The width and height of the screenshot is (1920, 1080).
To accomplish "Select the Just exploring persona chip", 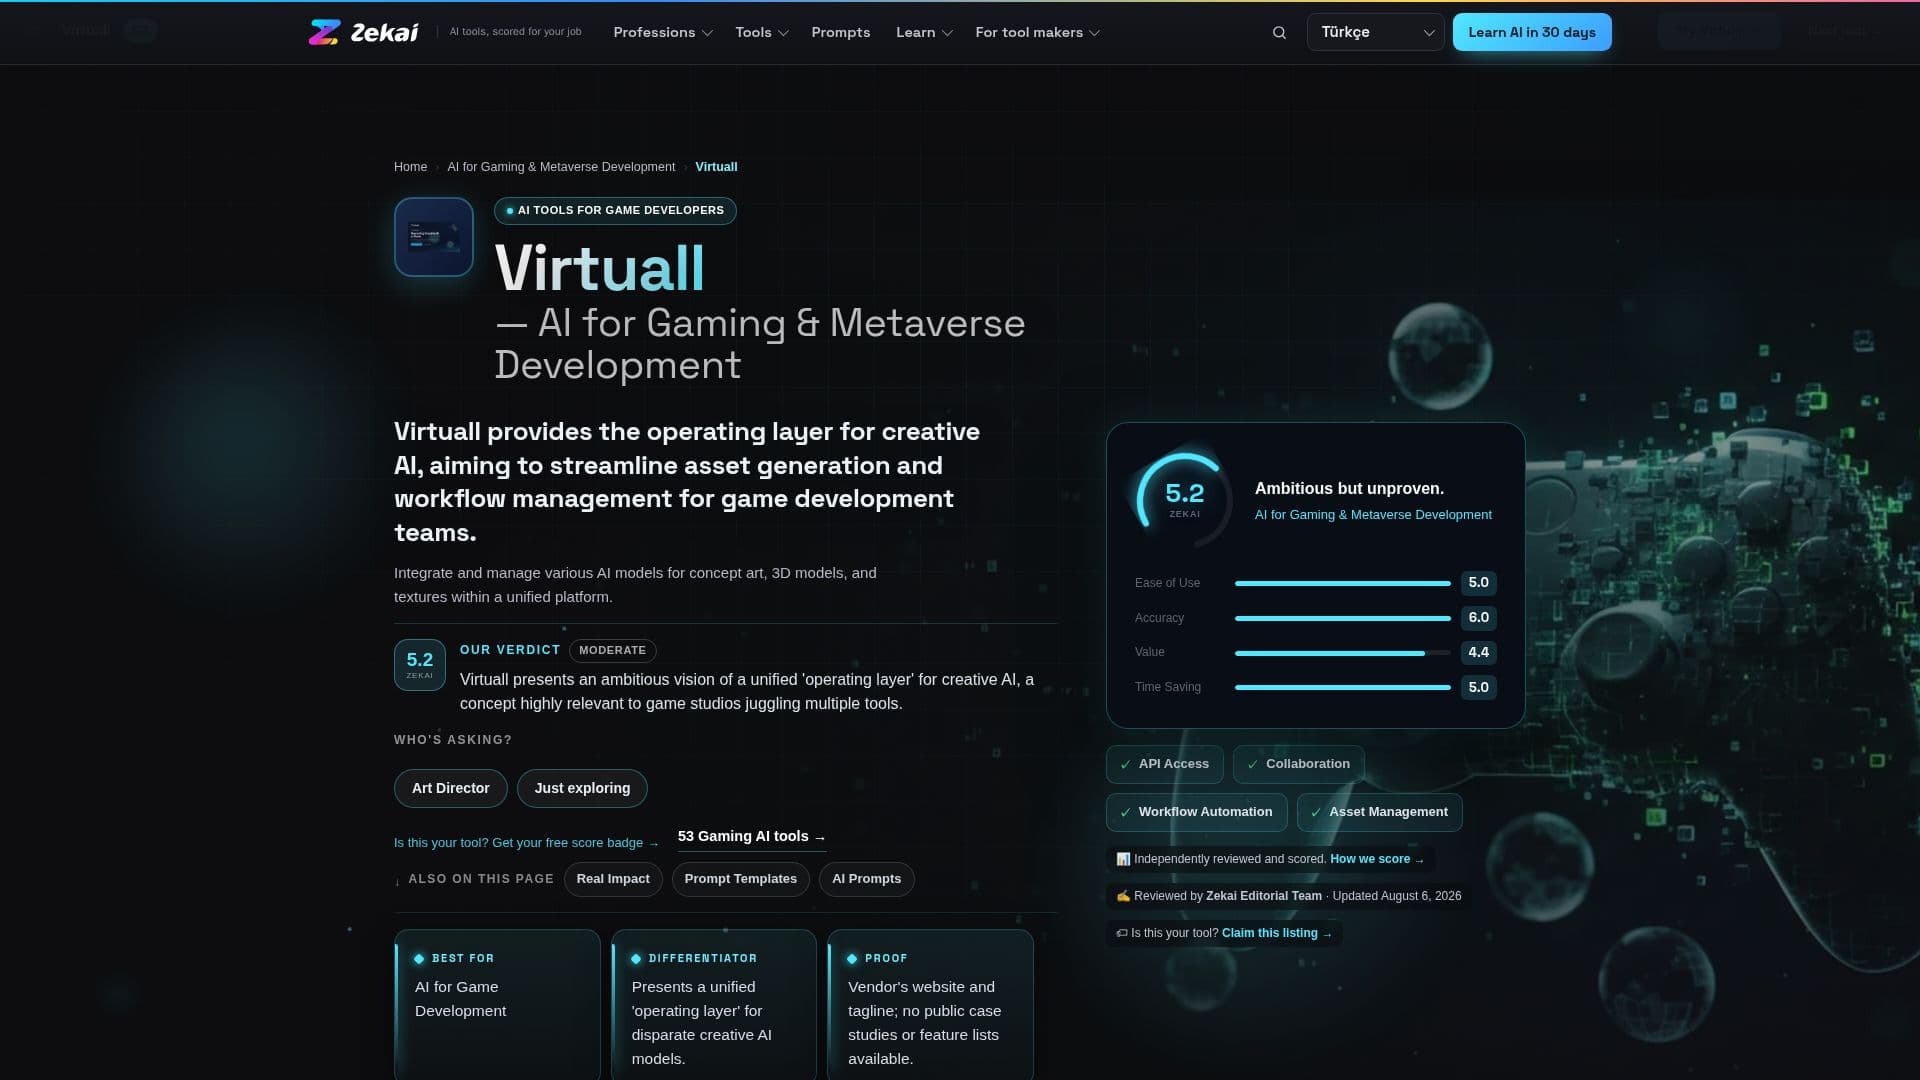I will [x=582, y=788].
